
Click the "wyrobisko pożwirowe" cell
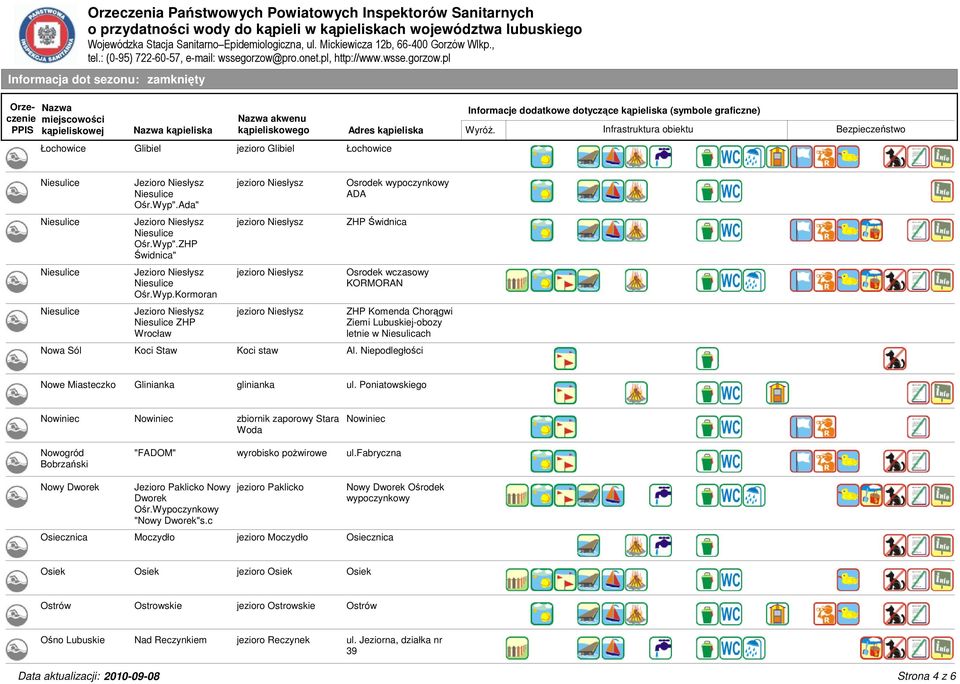pyautogui.click(x=282, y=454)
